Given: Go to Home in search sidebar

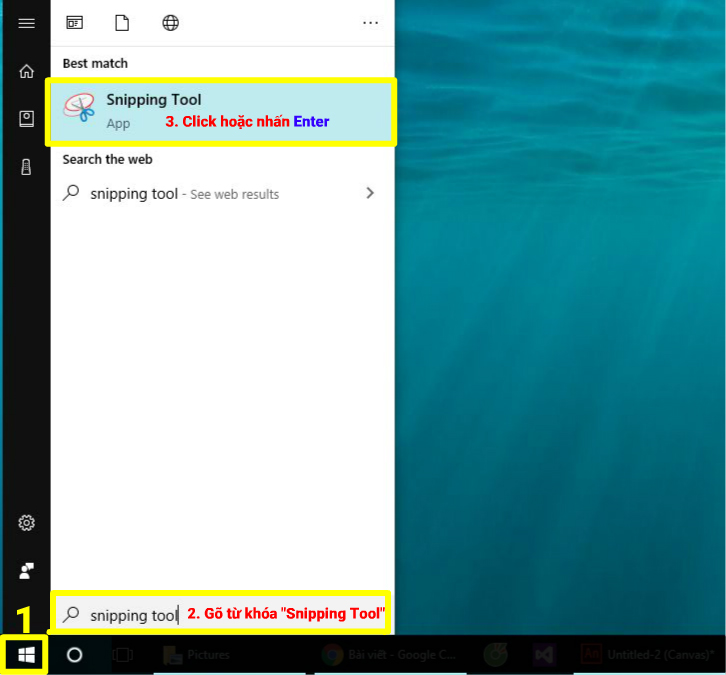Looking at the screenshot, I should point(26,71).
